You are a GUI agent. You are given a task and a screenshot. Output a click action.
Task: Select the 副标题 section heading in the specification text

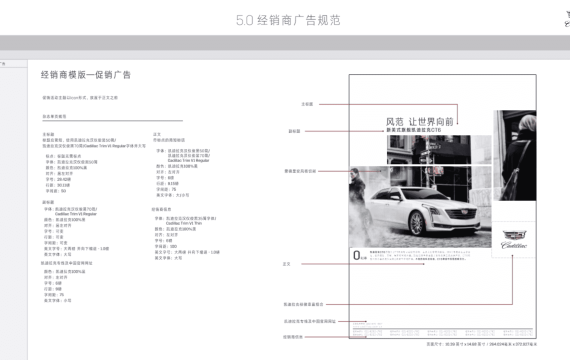(x=48, y=202)
